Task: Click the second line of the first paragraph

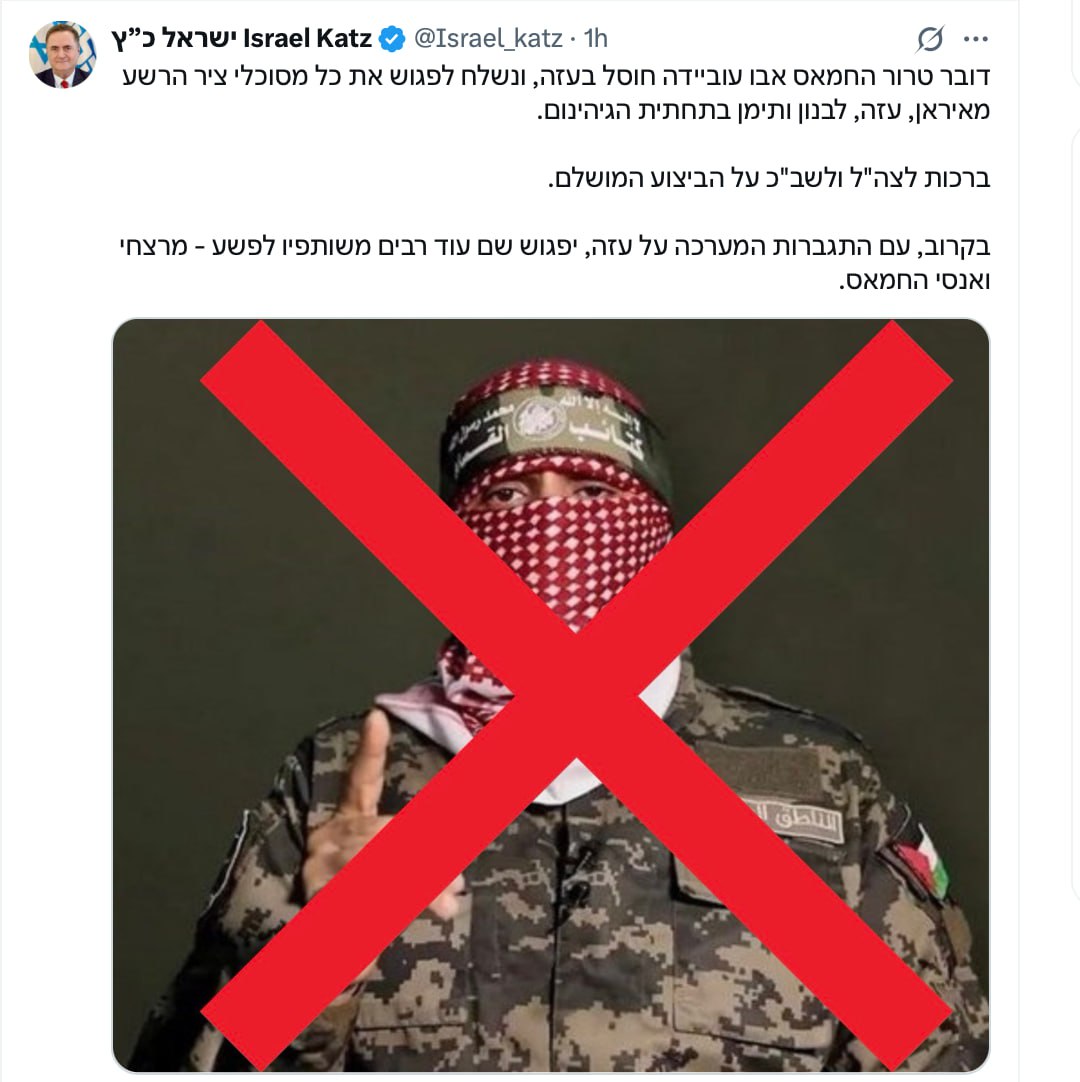Action: coord(763,111)
